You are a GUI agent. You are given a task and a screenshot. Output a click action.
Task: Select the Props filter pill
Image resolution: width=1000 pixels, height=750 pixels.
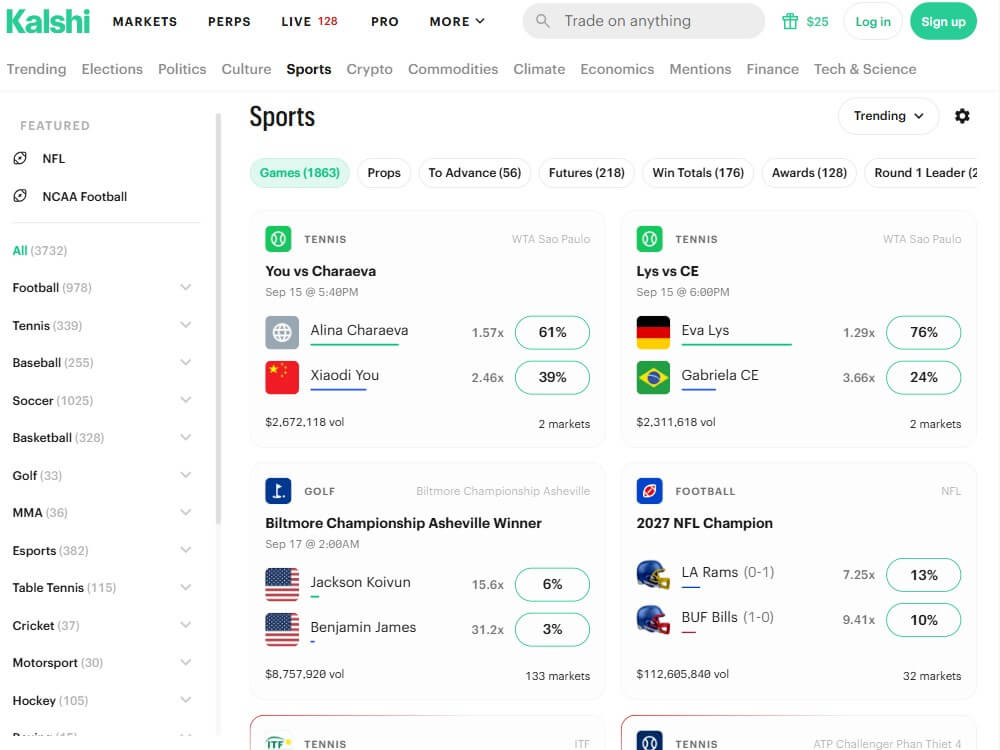tap(384, 173)
